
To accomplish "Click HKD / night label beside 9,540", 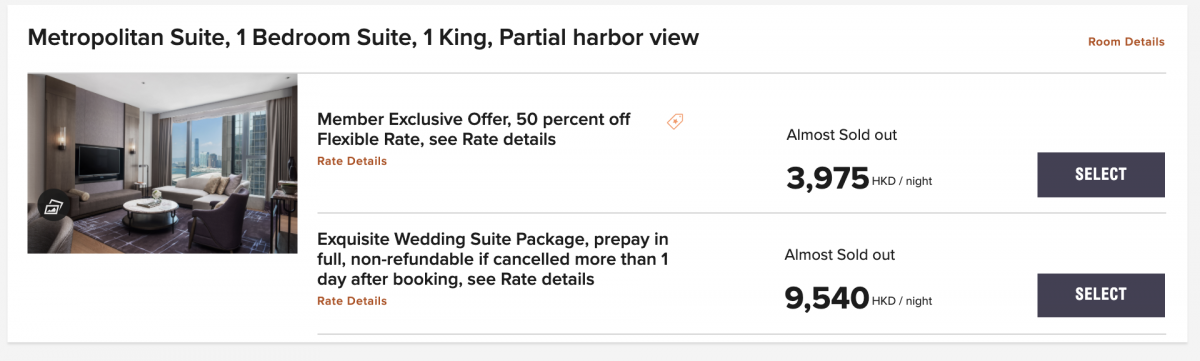I will pos(903,300).
